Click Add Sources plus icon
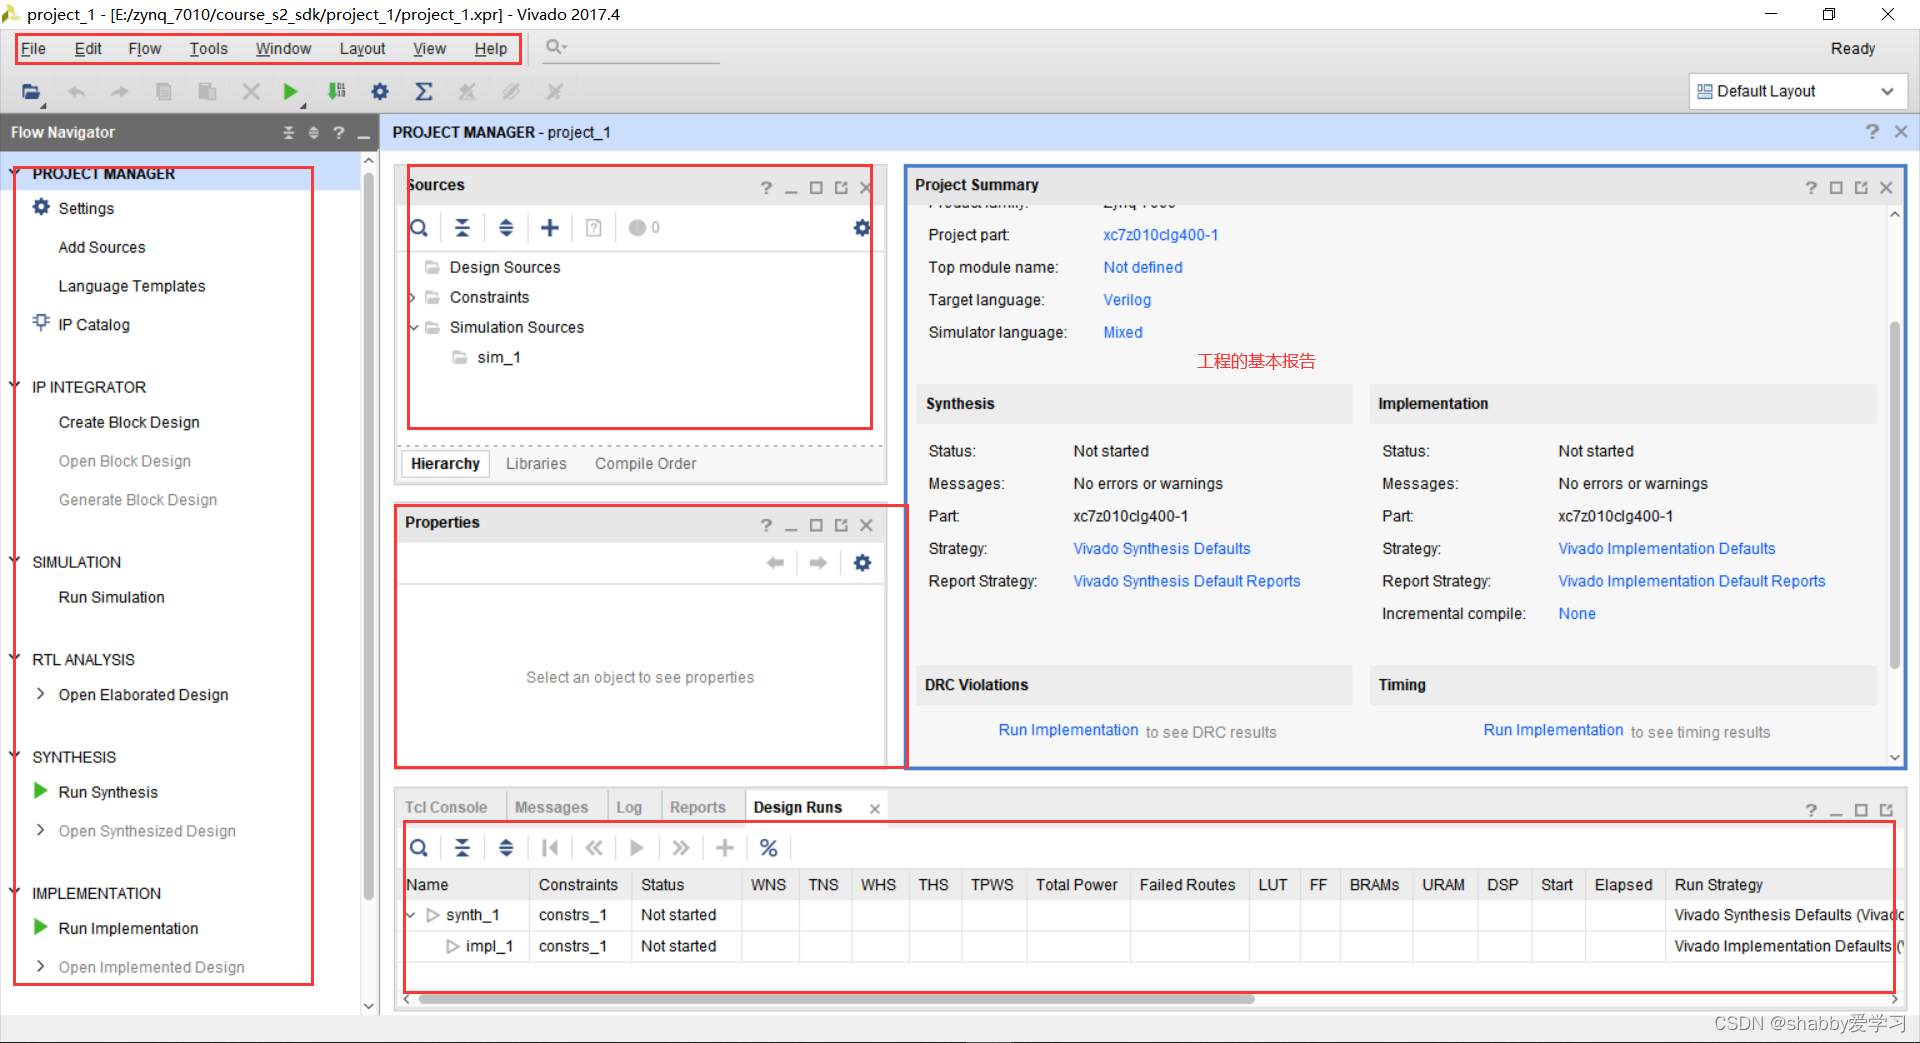 tap(549, 228)
